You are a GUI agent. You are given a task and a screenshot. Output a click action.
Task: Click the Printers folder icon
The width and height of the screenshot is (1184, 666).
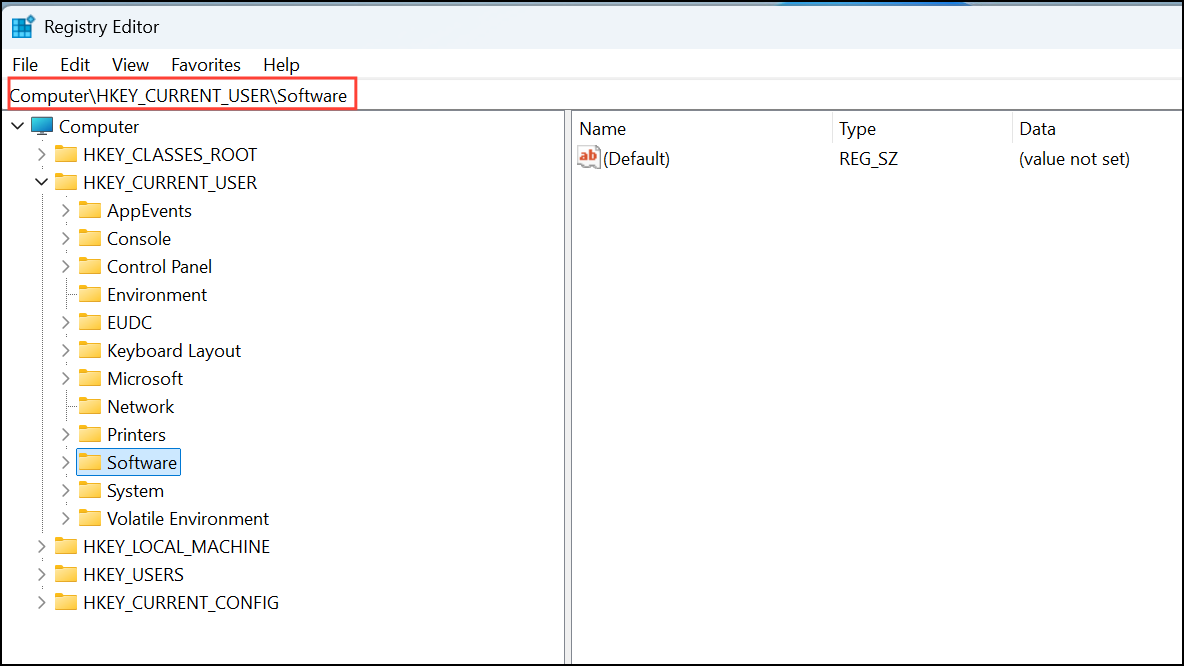tap(90, 433)
